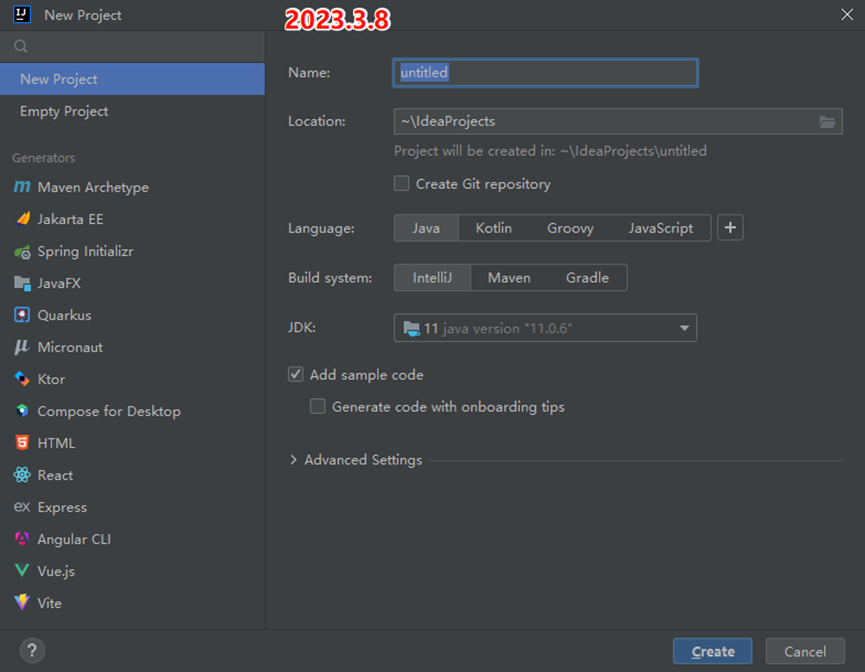865x672 pixels.
Task: Choose the Maven build system
Action: pos(509,278)
